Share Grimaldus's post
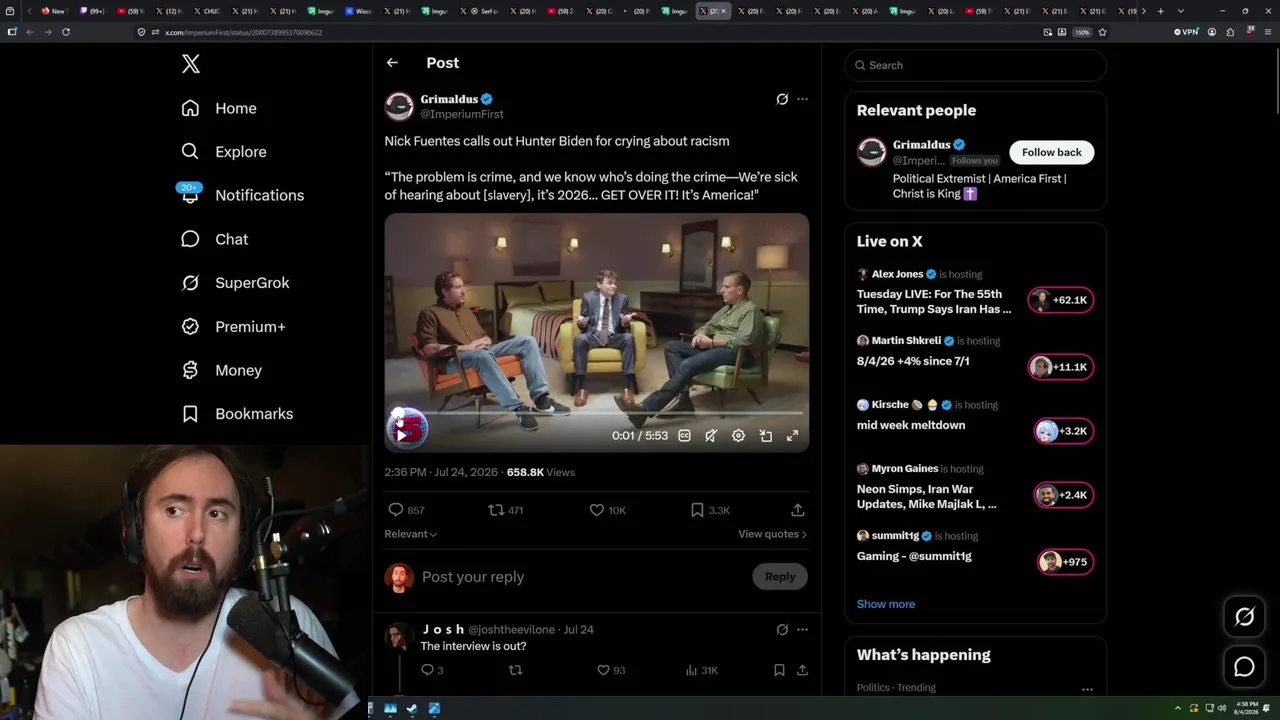Image resolution: width=1280 pixels, height=720 pixels. [x=798, y=510]
